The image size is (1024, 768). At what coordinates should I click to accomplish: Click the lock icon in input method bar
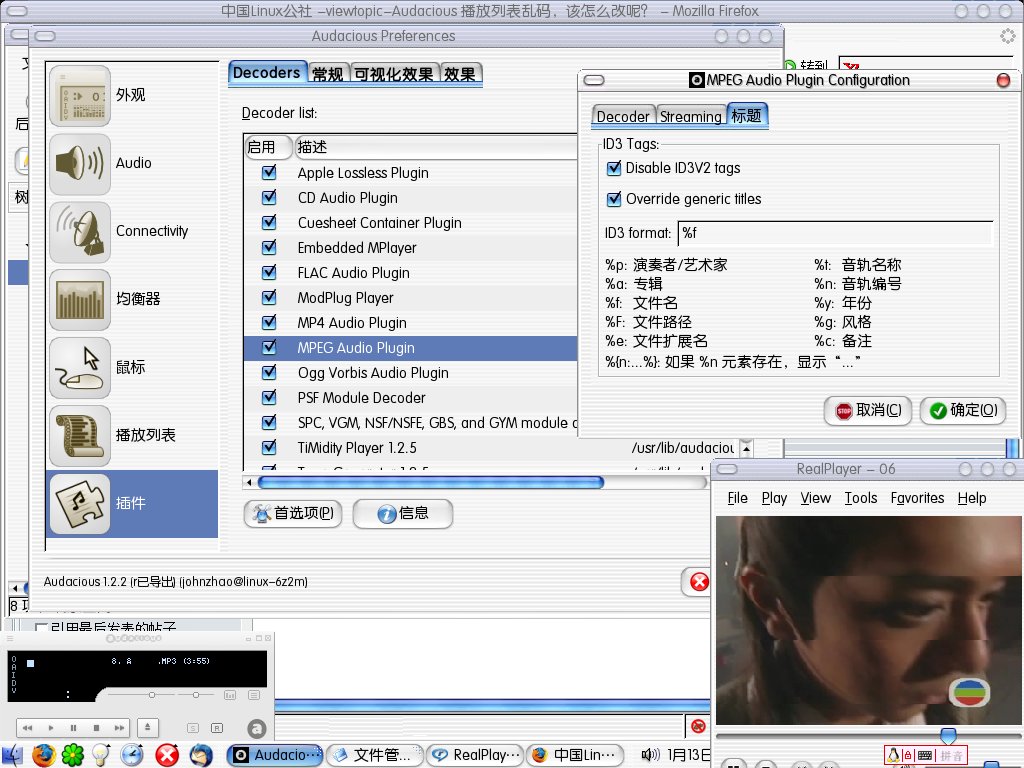click(908, 756)
